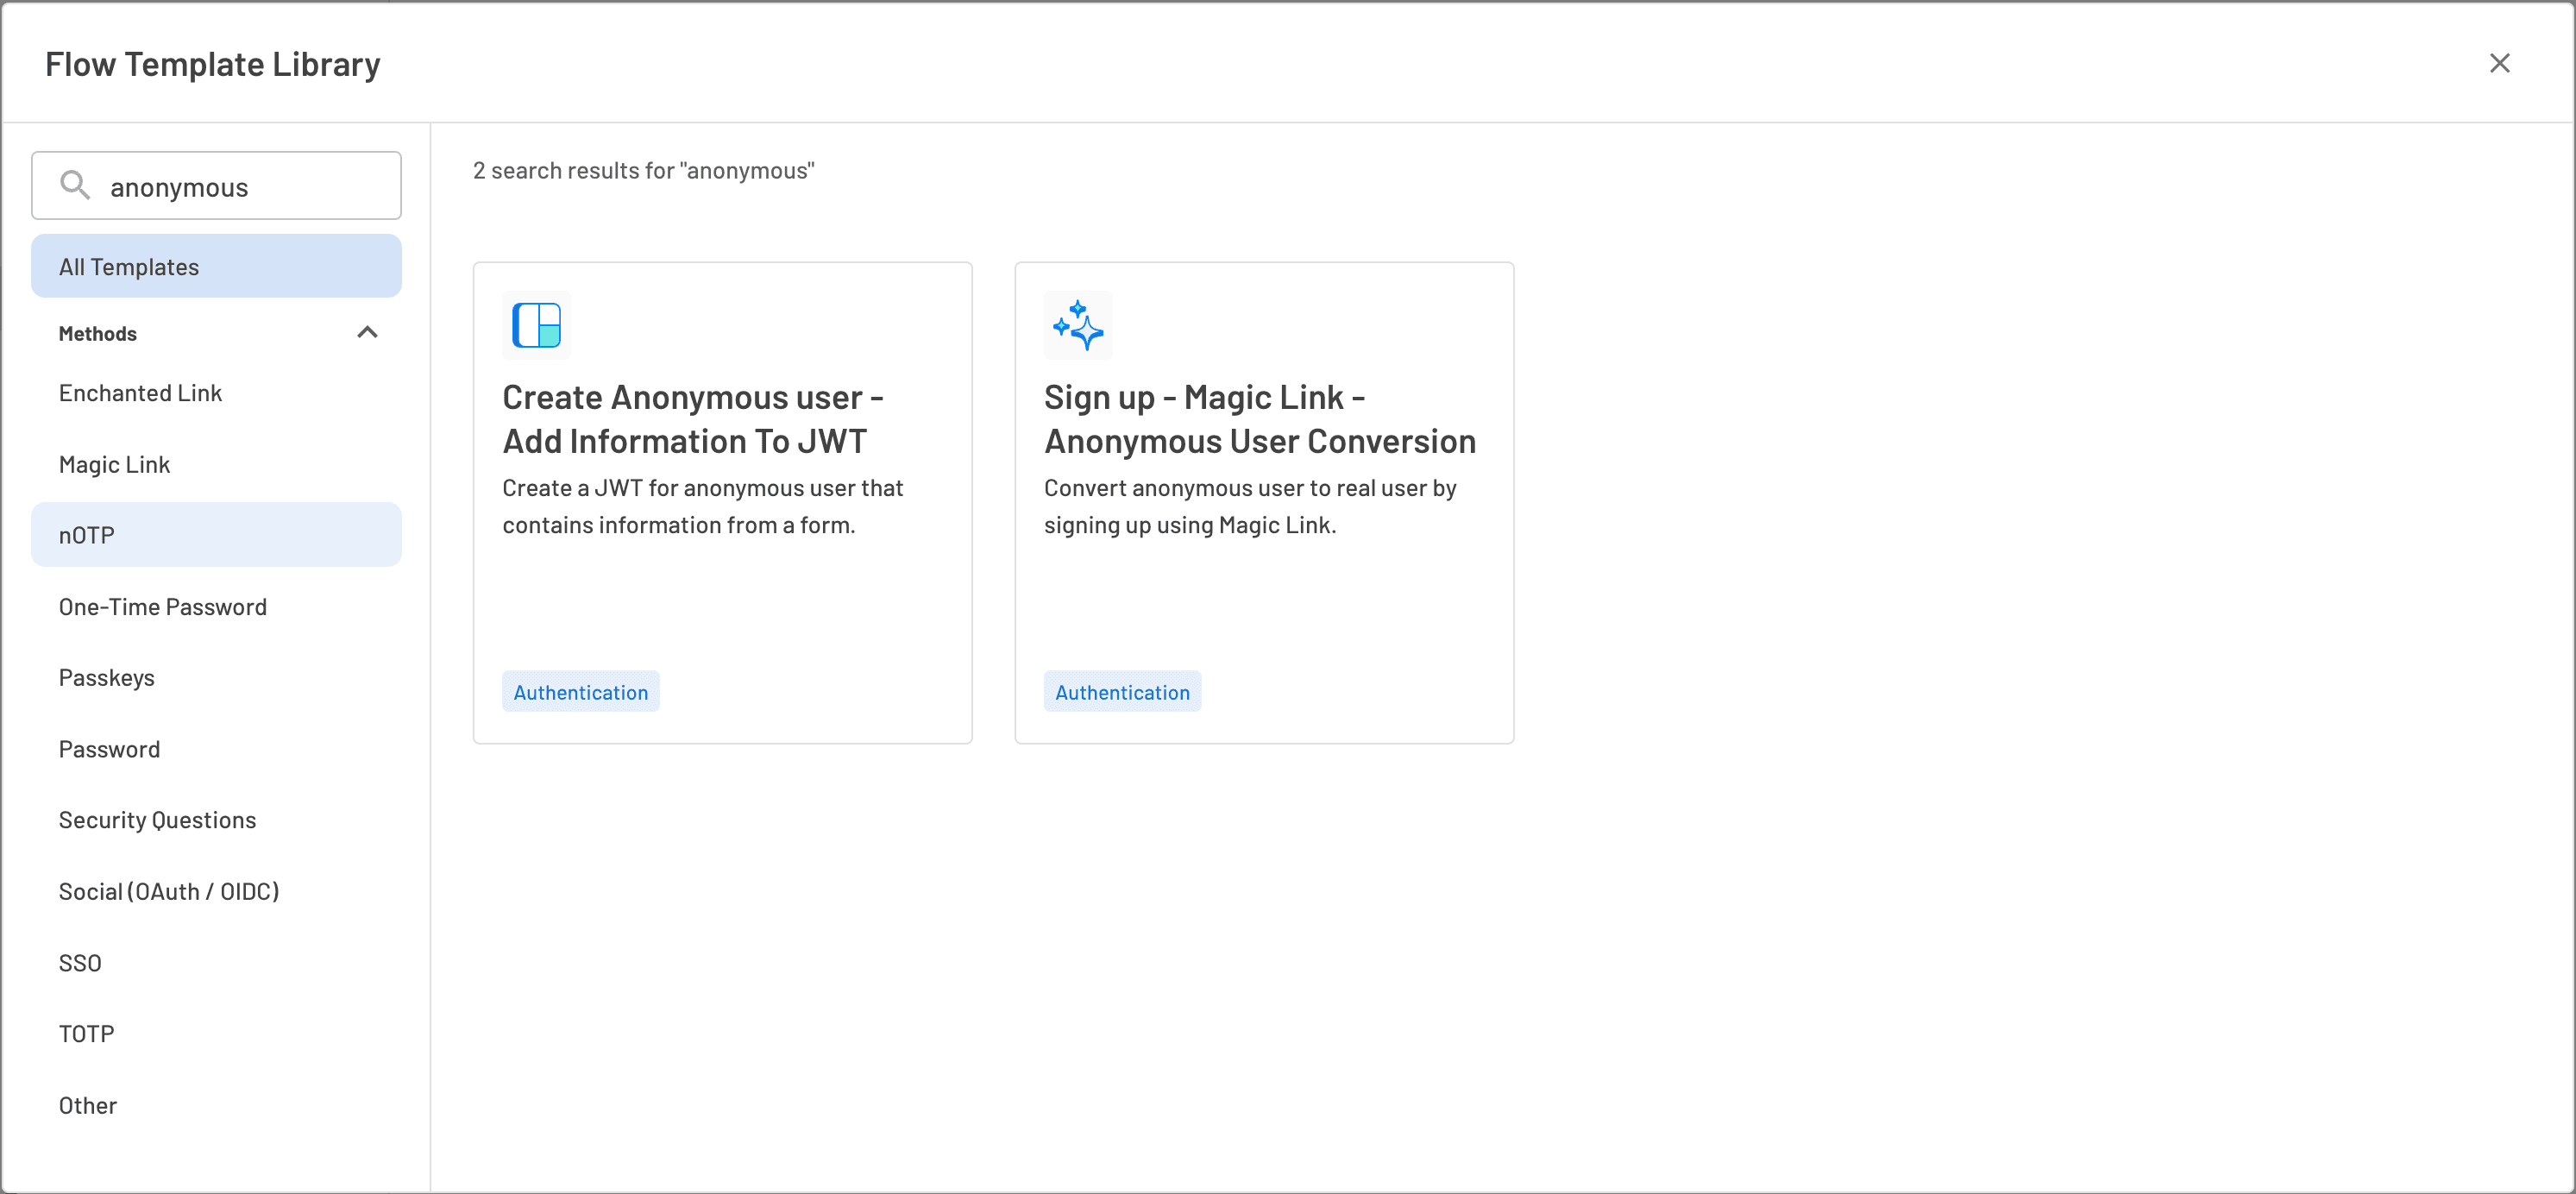Filter by Enchanted Link method
This screenshot has width=2576, height=1194.
click(x=140, y=393)
